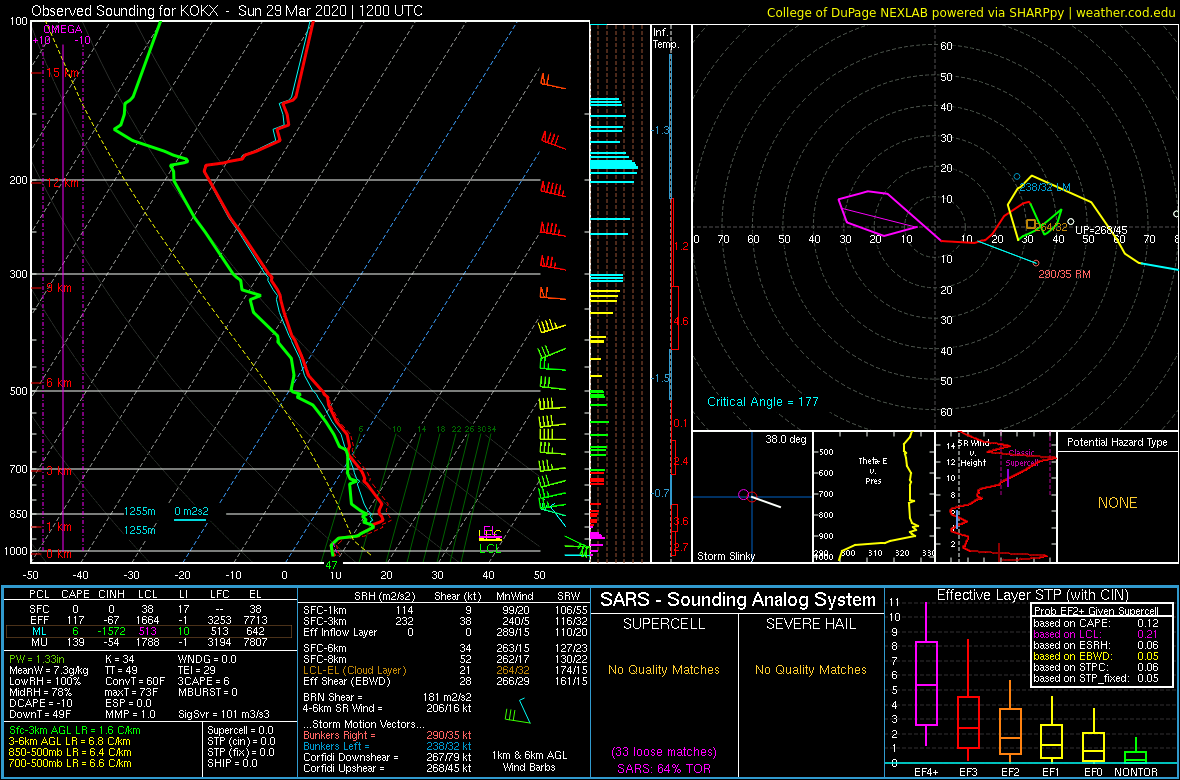Click the NONE hazard type value
Viewport: 1180px width, 780px height.
(1117, 503)
